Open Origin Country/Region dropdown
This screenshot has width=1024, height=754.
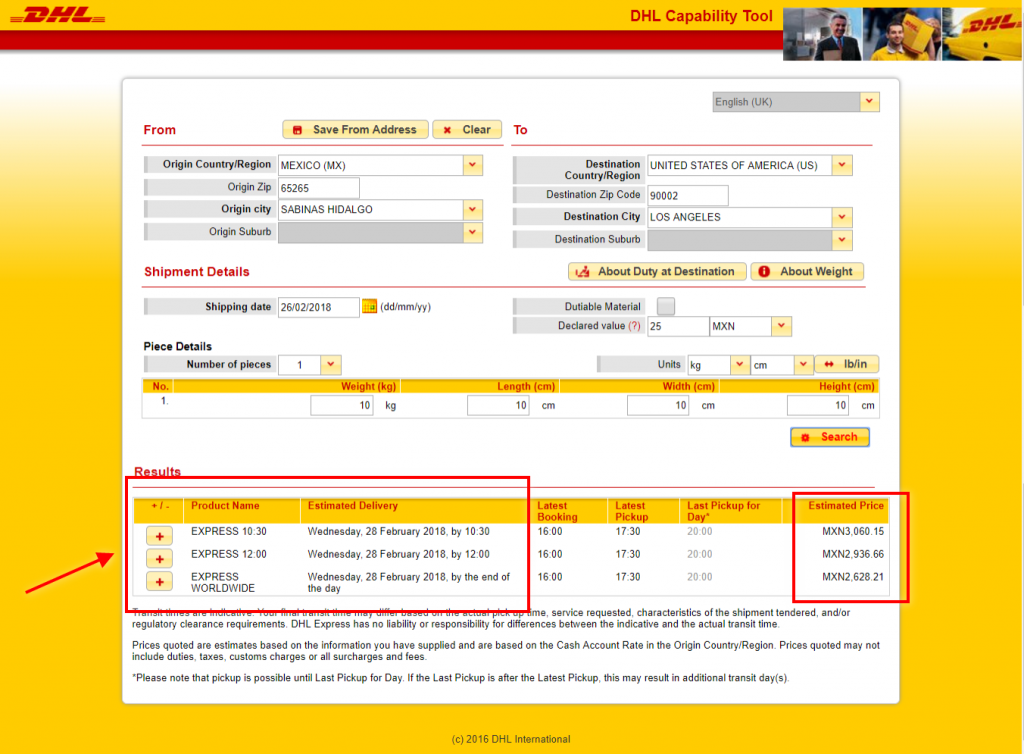coord(472,165)
